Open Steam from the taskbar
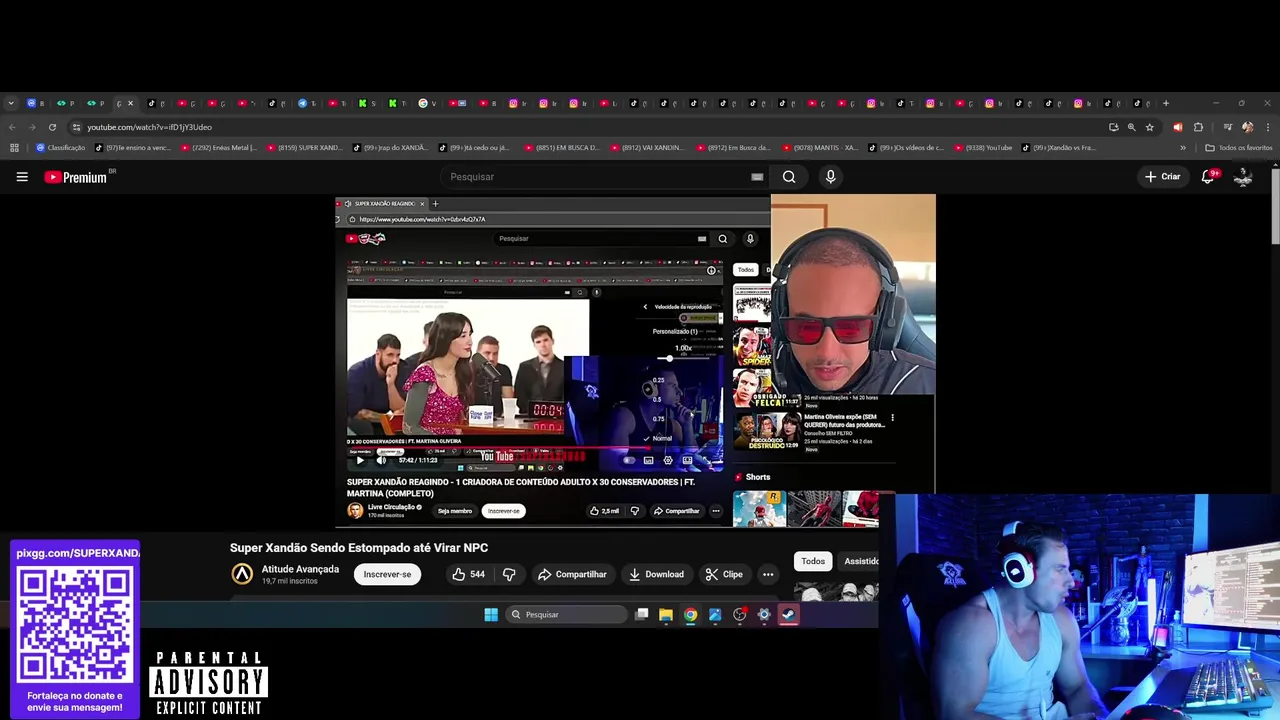The height and width of the screenshot is (720, 1280). click(789, 615)
